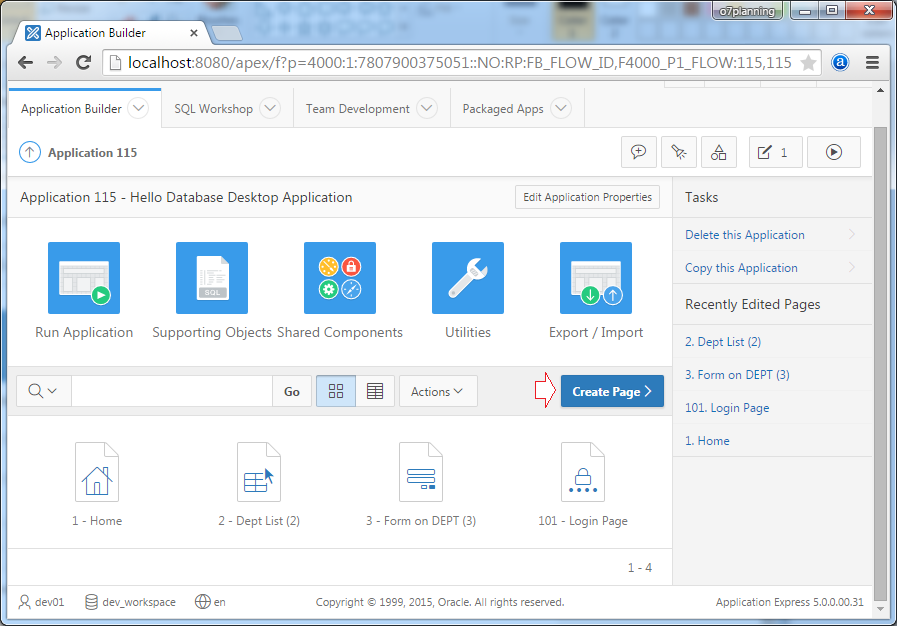This screenshot has width=897, height=626.
Task: Click the Go search button
Action: [292, 391]
